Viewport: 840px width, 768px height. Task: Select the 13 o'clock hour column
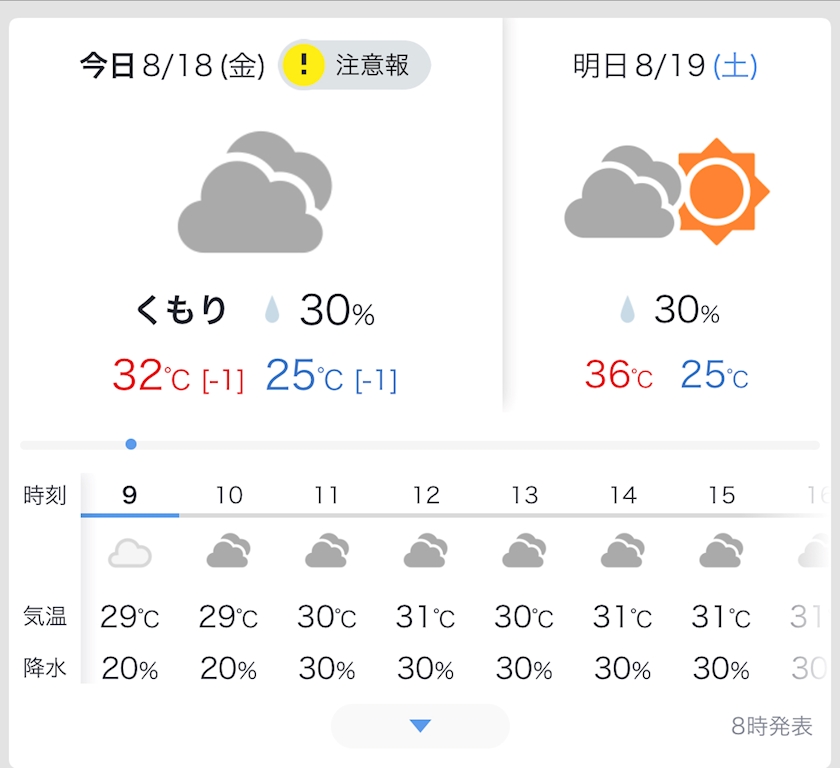click(x=524, y=495)
